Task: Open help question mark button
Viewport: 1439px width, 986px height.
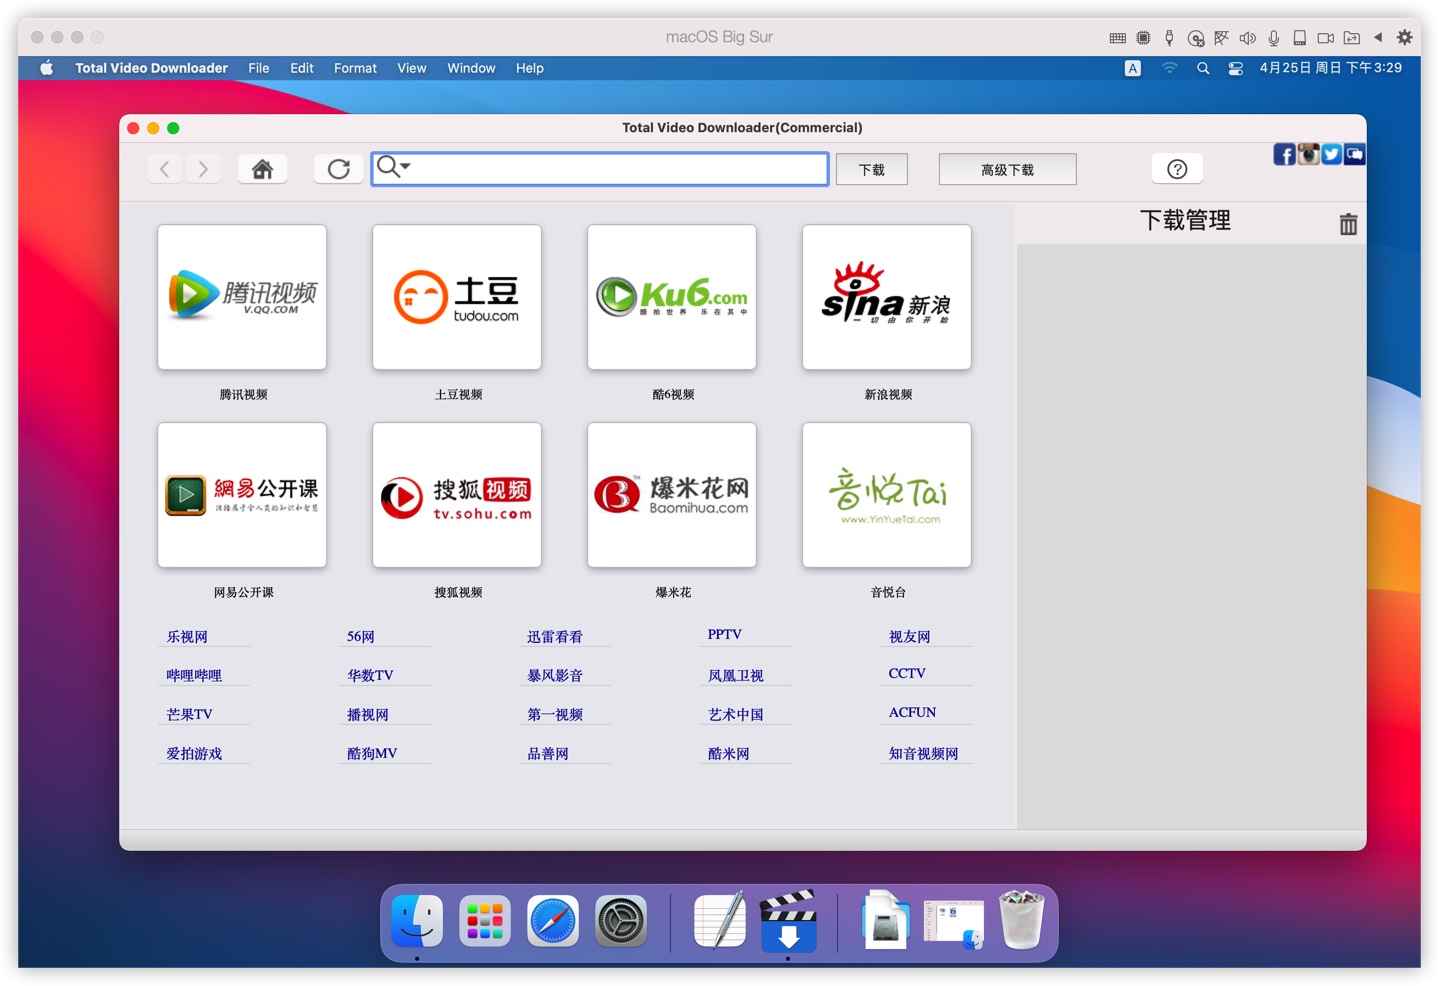Action: (1177, 169)
